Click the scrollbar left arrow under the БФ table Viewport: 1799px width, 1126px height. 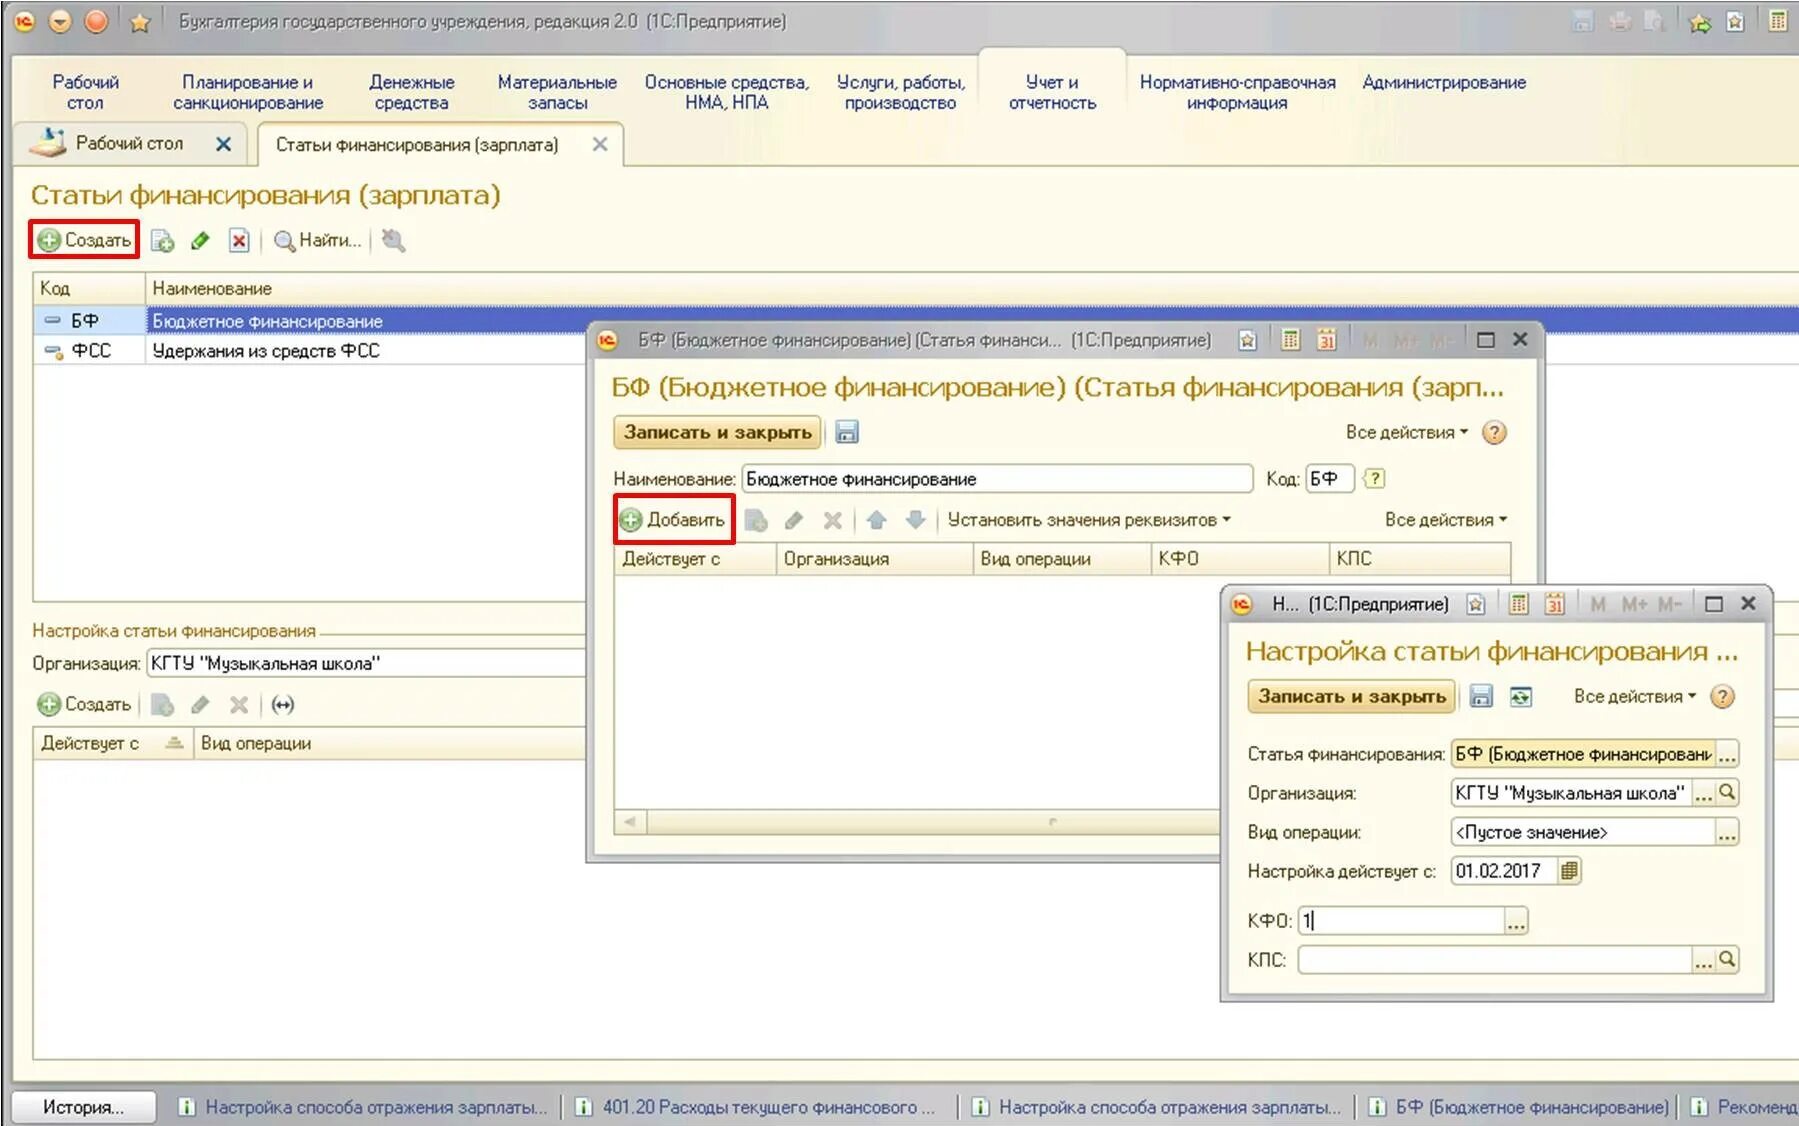(x=630, y=822)
